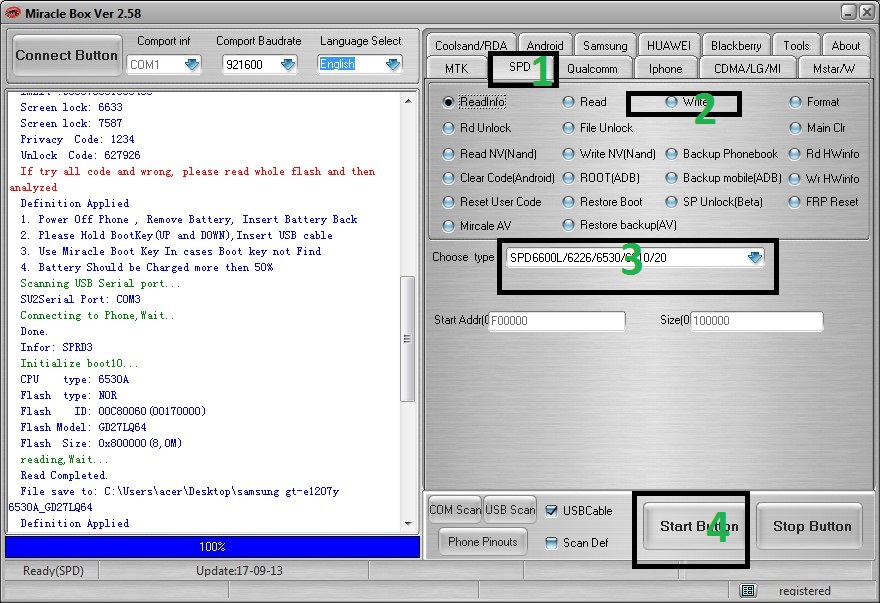Click the Start Addr input field
This screenshot has height=603, width=880.
pos(556,321)
